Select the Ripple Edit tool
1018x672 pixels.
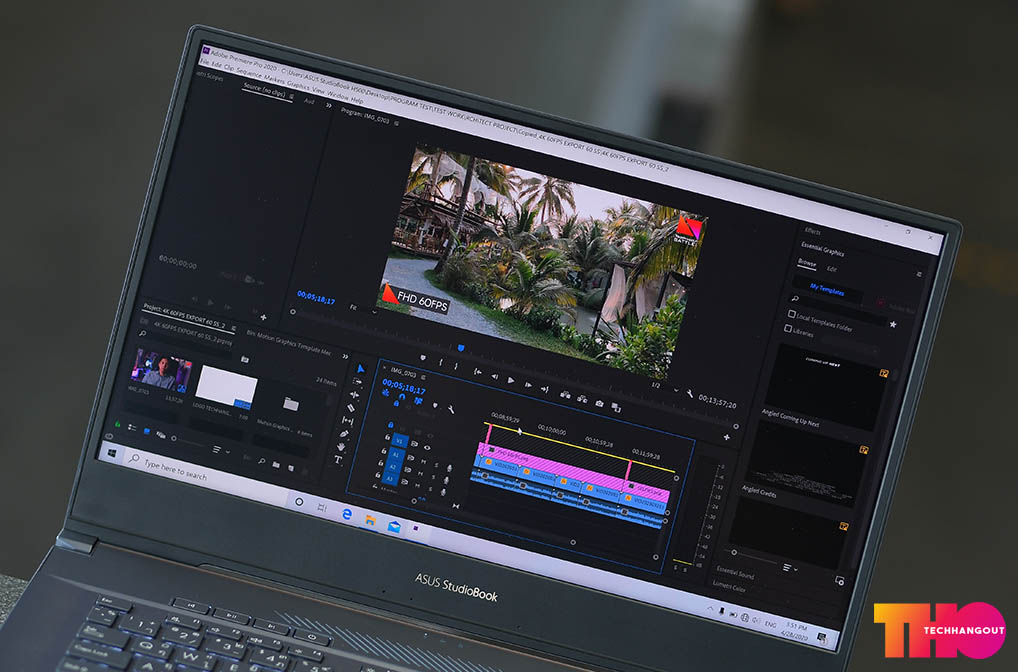point(354,395)
